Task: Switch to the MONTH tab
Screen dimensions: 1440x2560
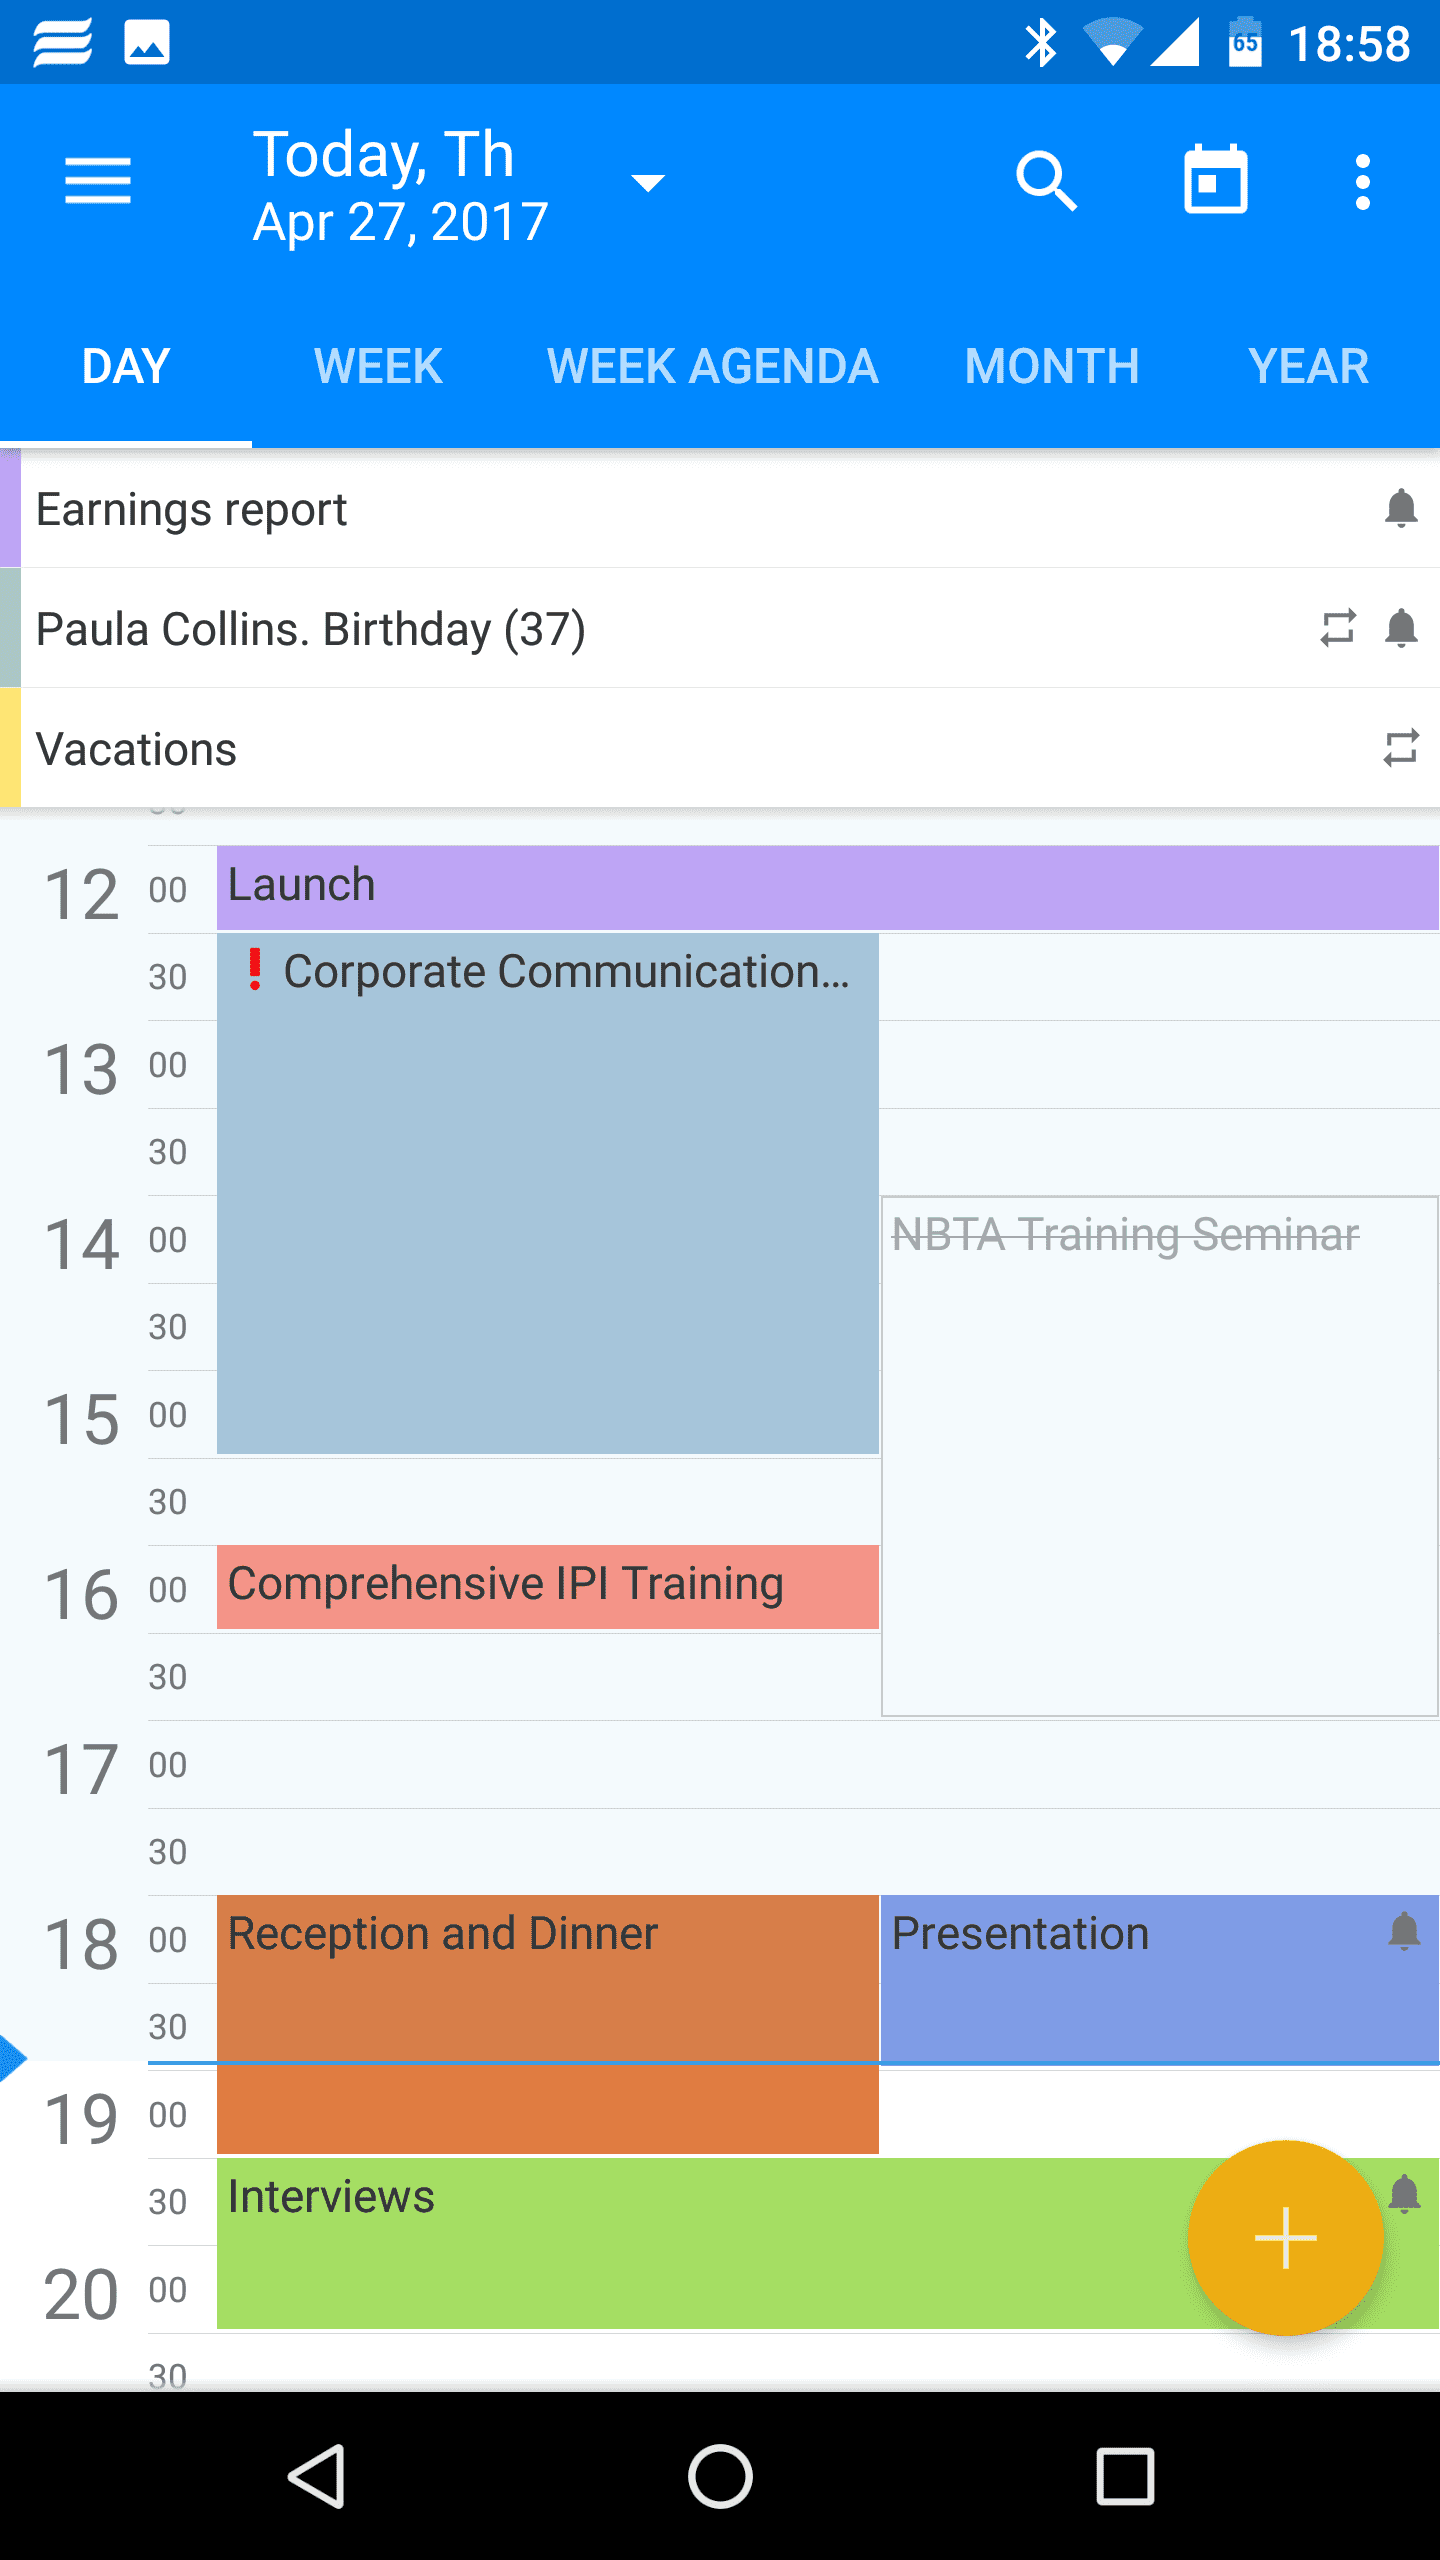Action: click(1052, 366)
